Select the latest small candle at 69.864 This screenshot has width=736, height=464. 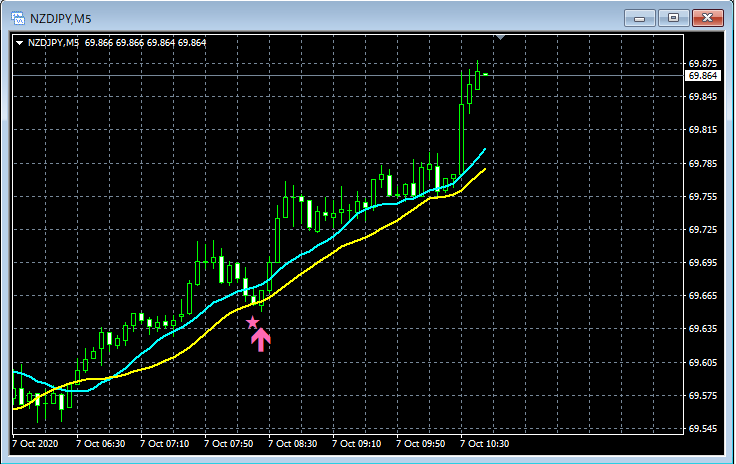coord(485,74)
